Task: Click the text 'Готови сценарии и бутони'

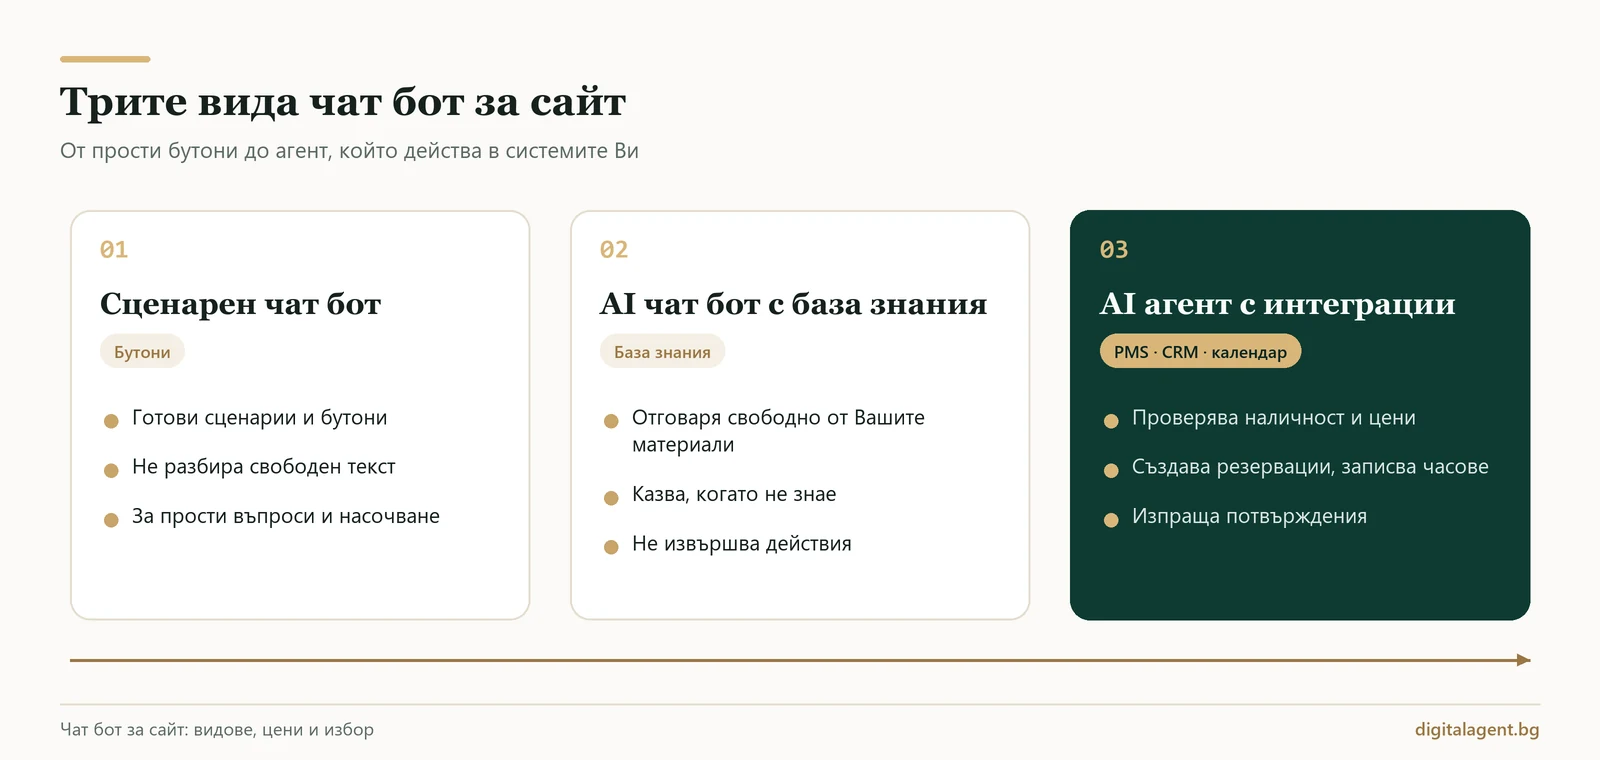Action: 260,418
